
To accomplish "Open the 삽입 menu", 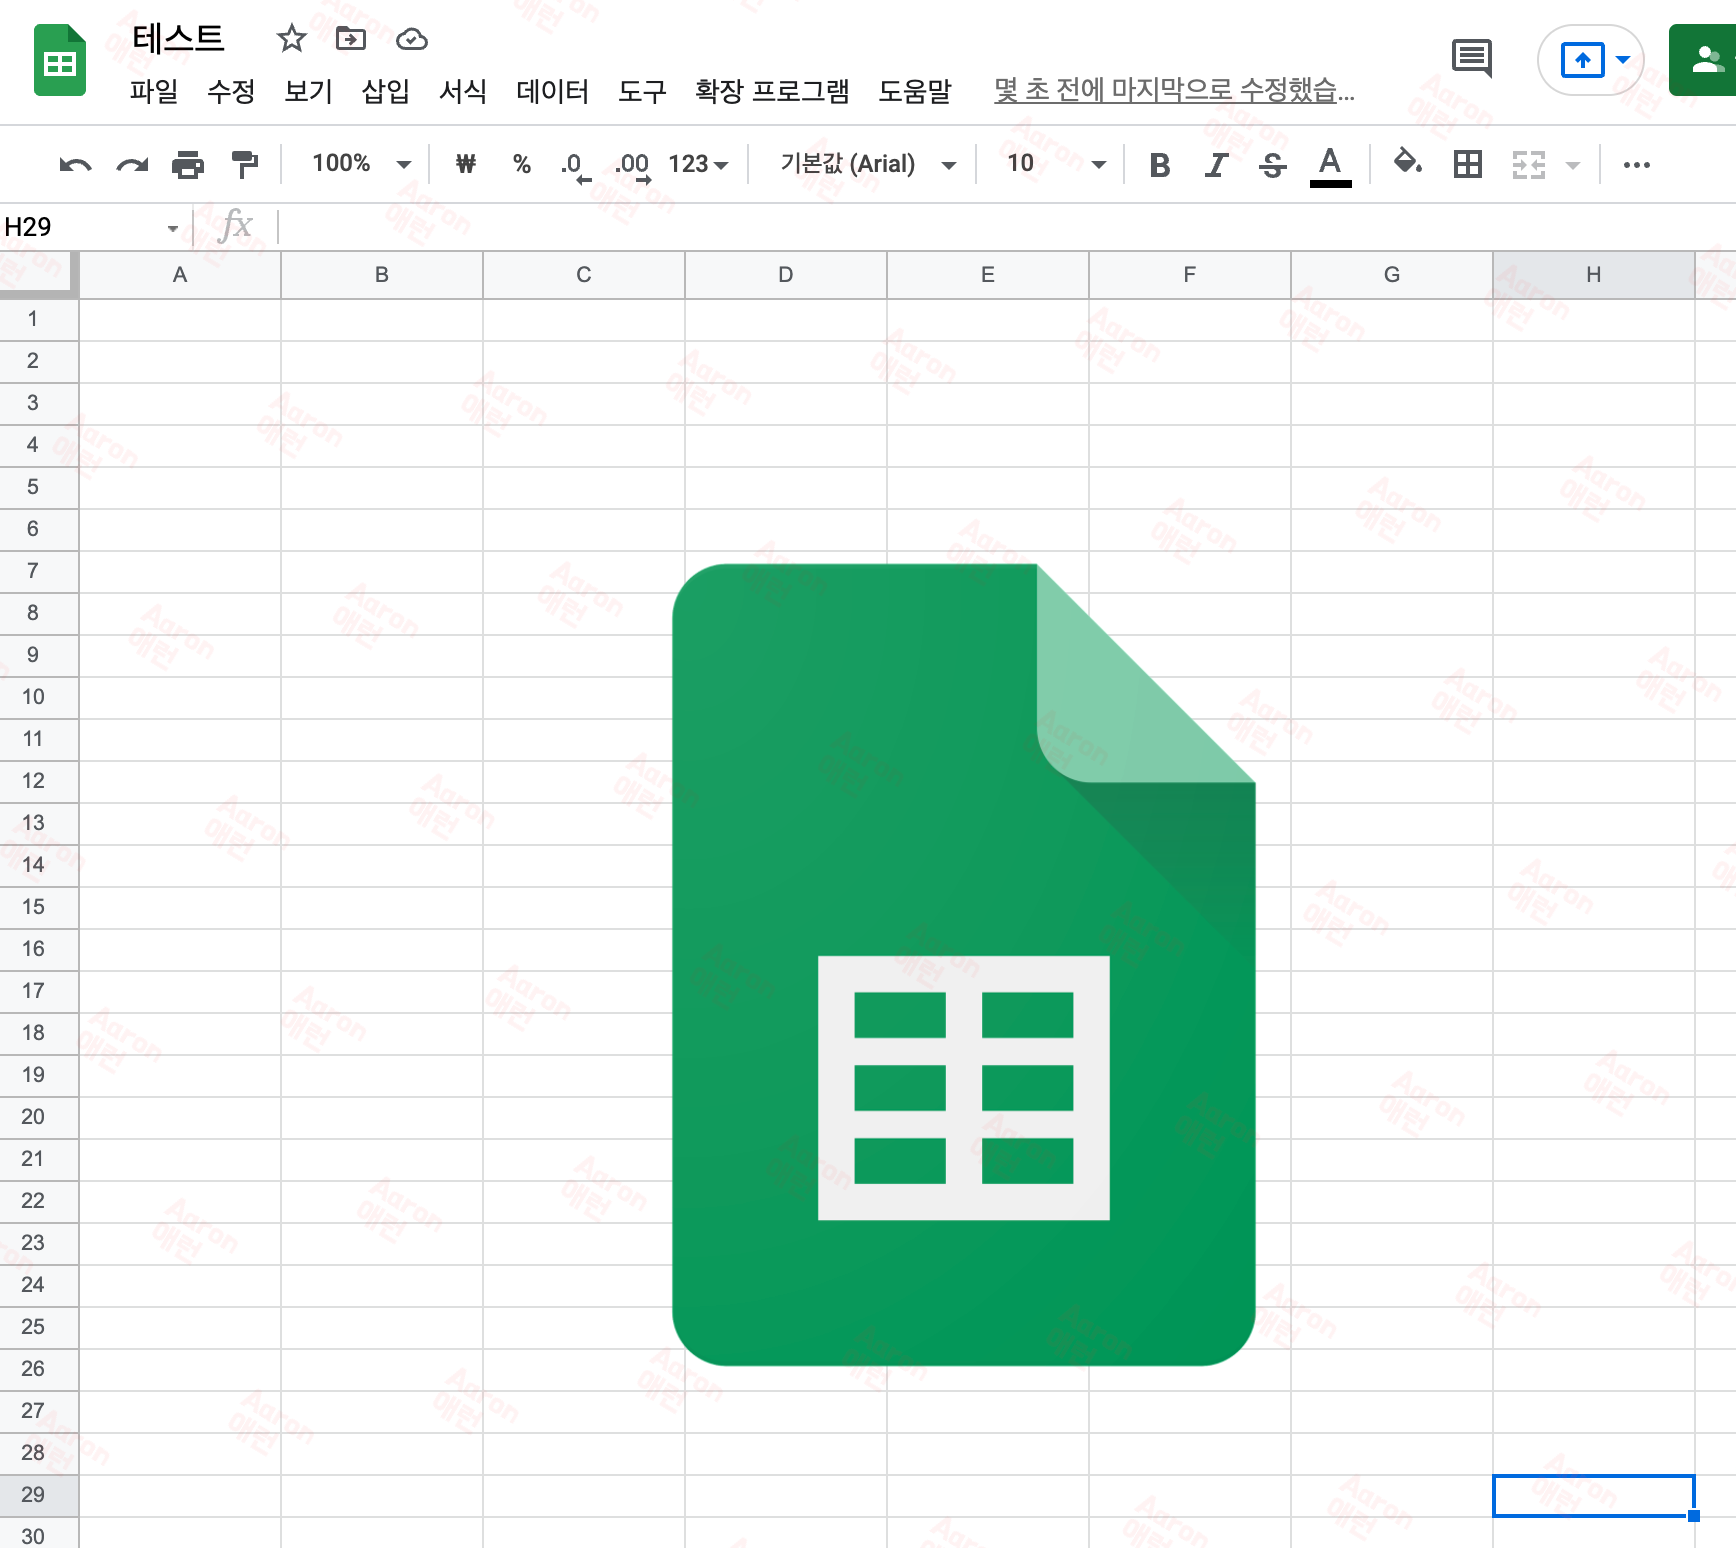I will point(386,91).
